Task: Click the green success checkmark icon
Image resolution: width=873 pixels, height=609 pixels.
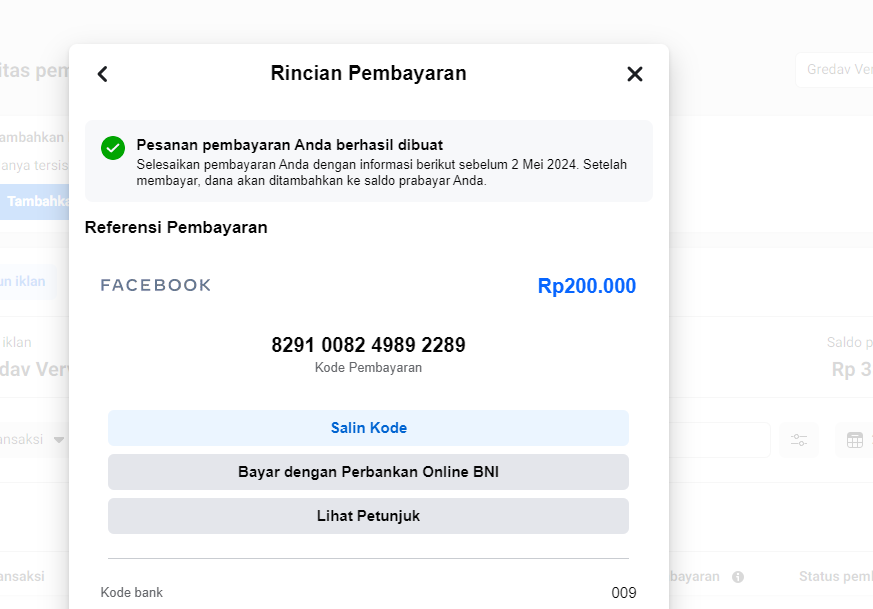Action: coord(113,148)
